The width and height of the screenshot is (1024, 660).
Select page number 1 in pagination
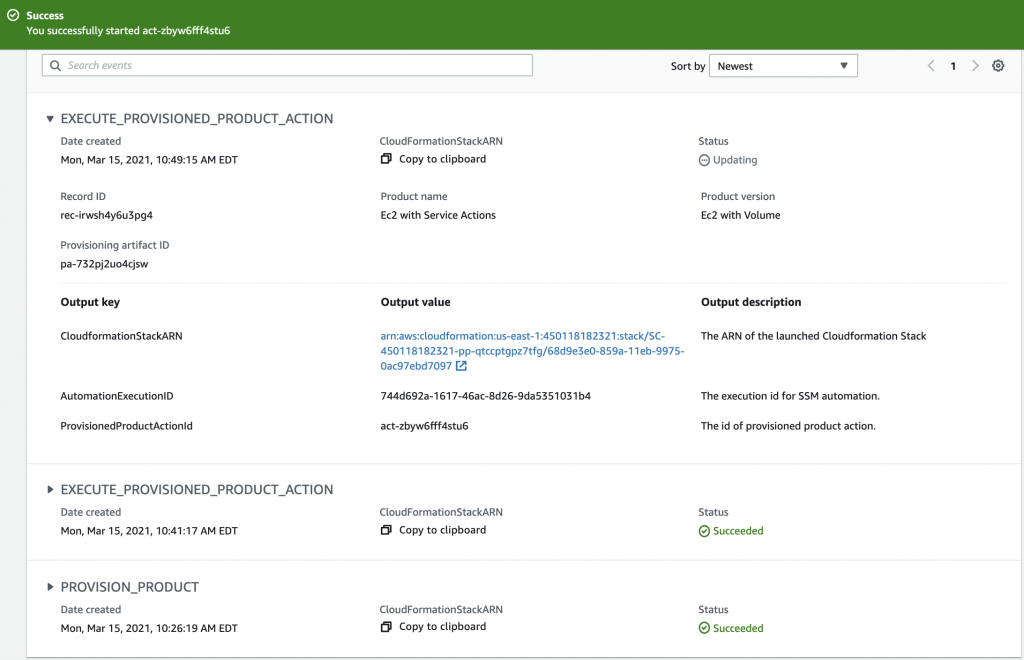tap(953, 65)
